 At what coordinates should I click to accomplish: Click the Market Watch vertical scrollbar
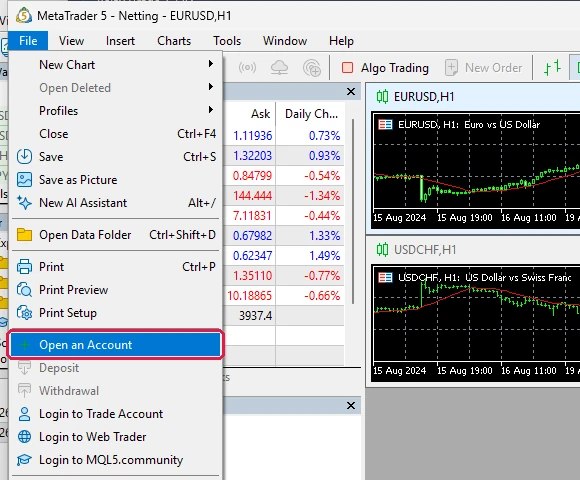pos(353,212)
